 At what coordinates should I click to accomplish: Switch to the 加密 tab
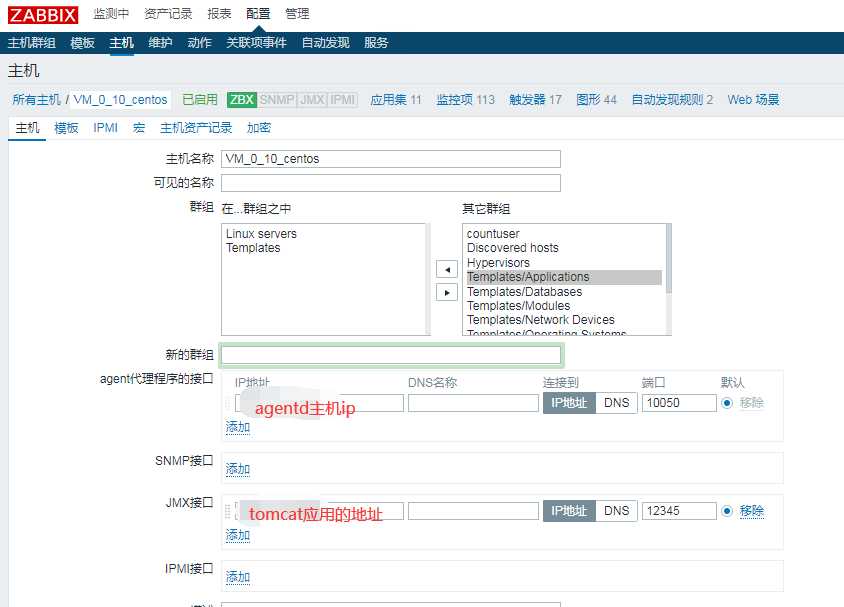click(x=258, y=128)
